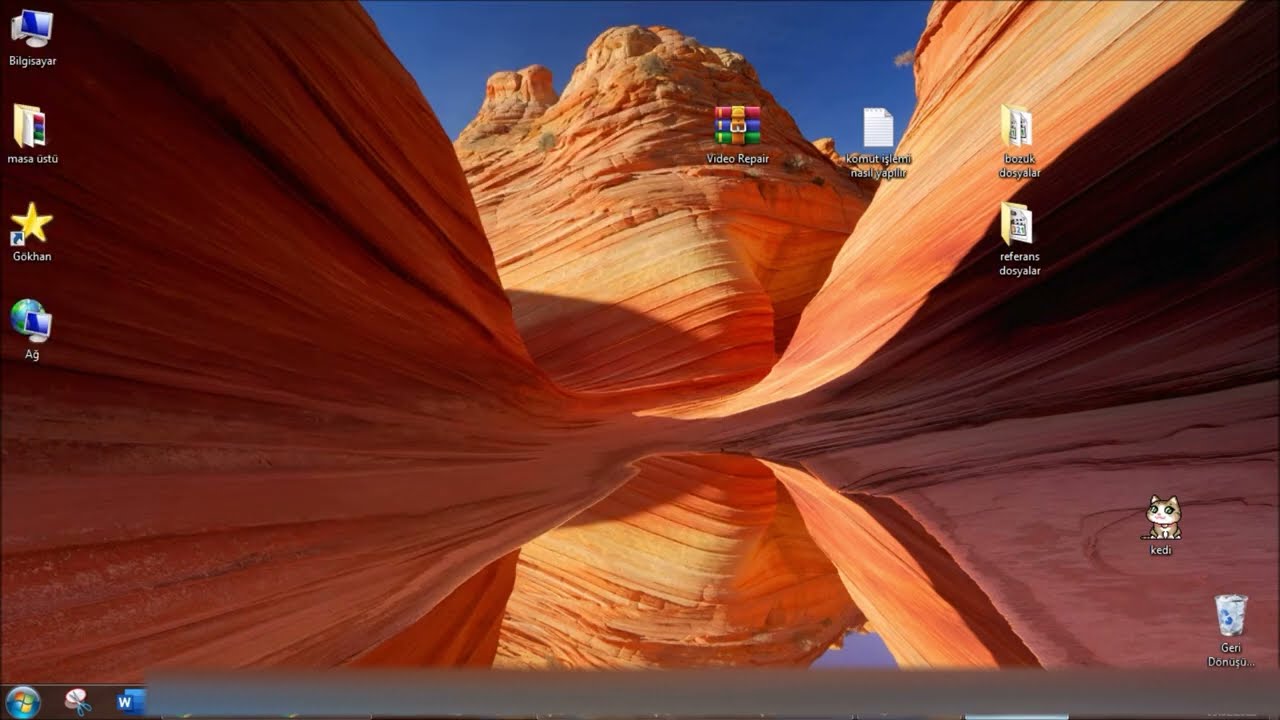The height and width of the screenshot is (720, 1280).
Task: Select the Geri Dönüşüm recycle bin icon
Action: 1231,615
